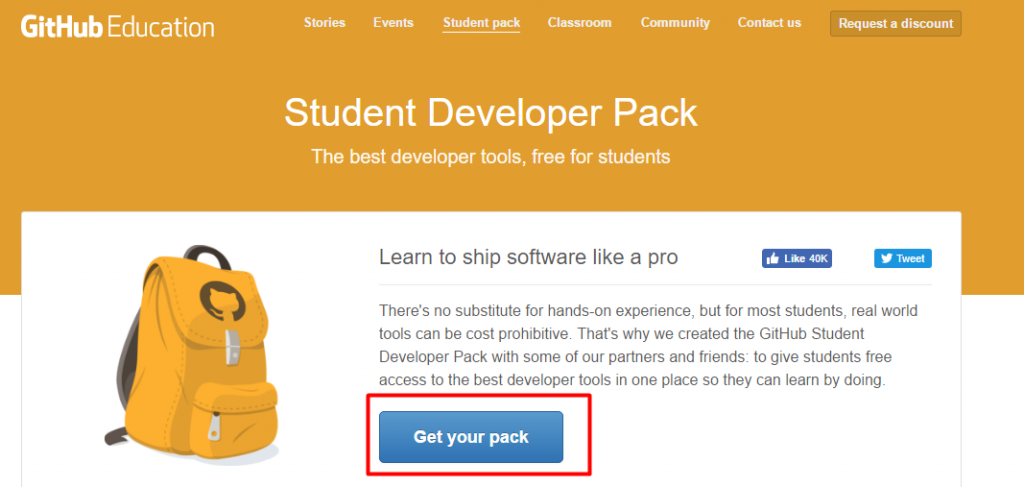The width and height of the screenshot is (1024, 487).
Task: Click the Student Developer Pack heading
Action: click(490, 113)
